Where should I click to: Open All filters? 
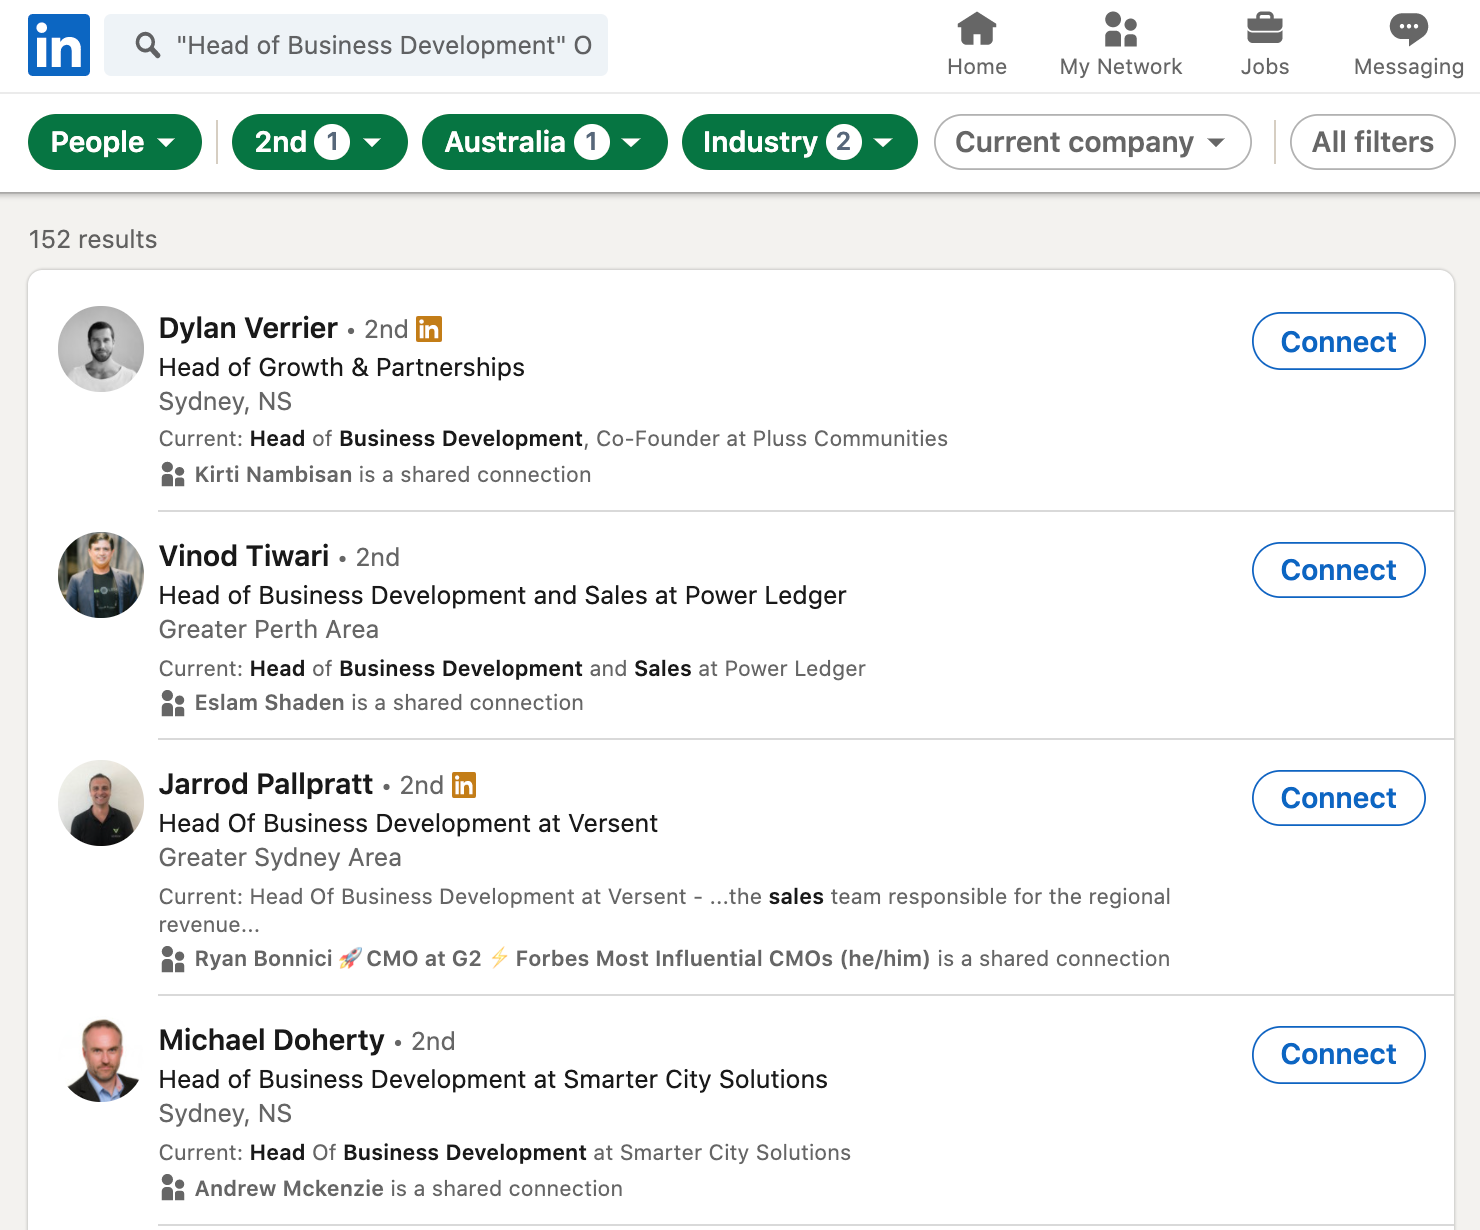pyautogui.click(x=1372, y=142)
